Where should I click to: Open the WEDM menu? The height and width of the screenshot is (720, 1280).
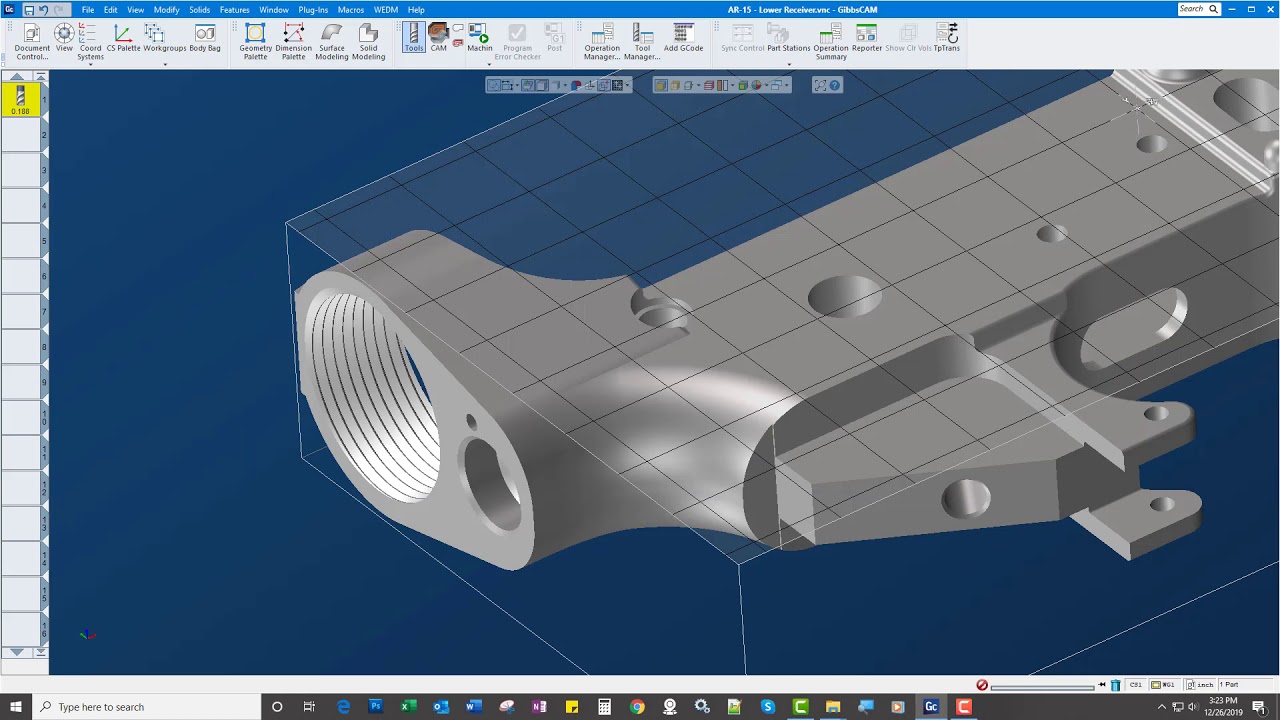[x=386, y=10]
